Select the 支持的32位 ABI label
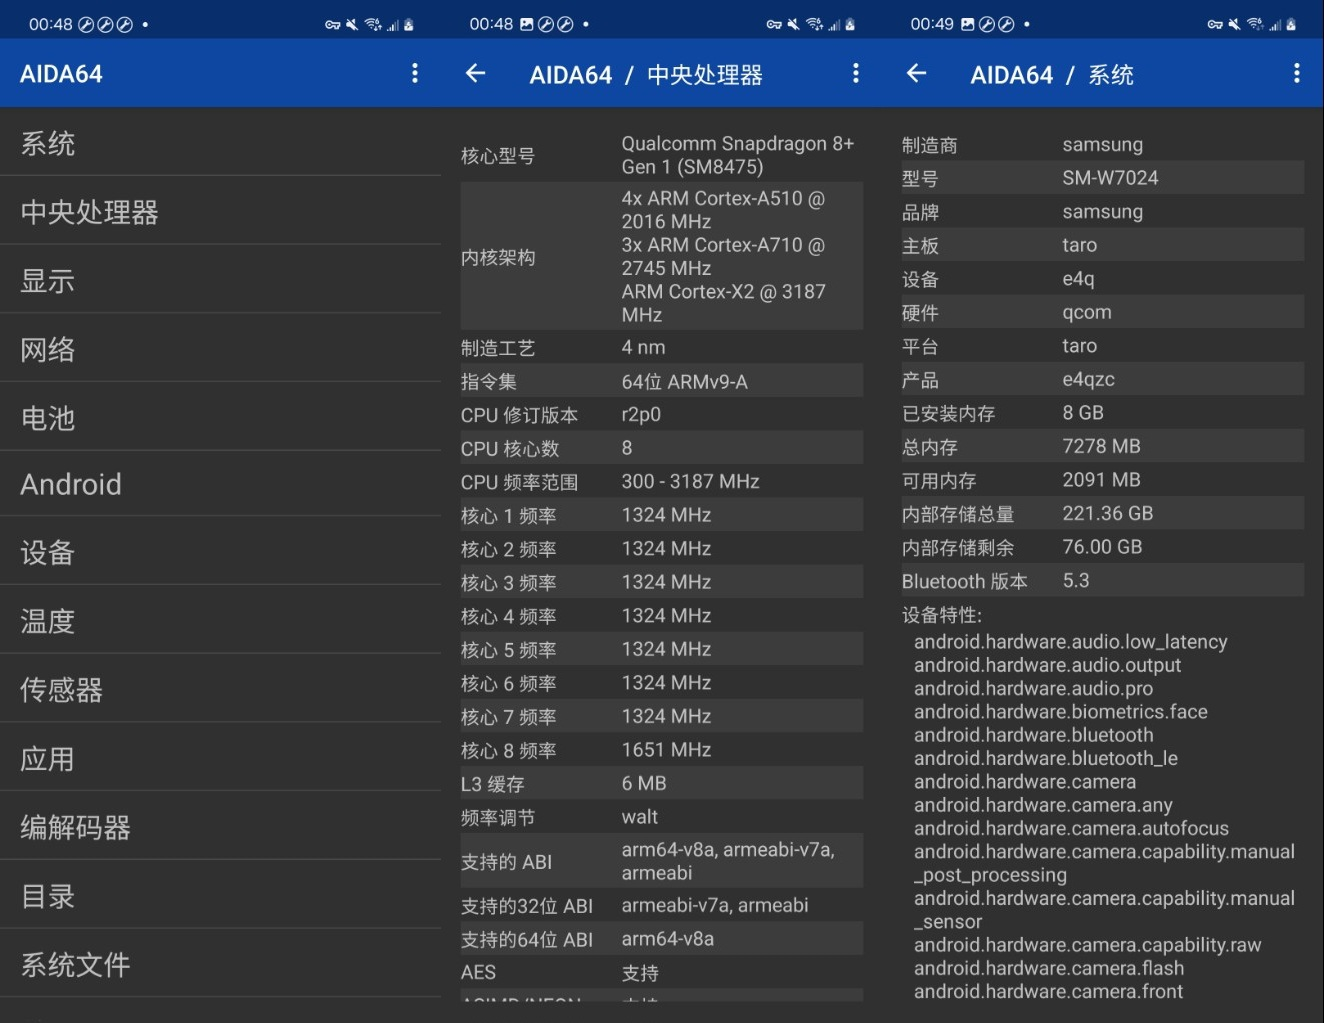Image resolution: width=1324 pixels, height=1023 pixels. [x=527, y=906]
